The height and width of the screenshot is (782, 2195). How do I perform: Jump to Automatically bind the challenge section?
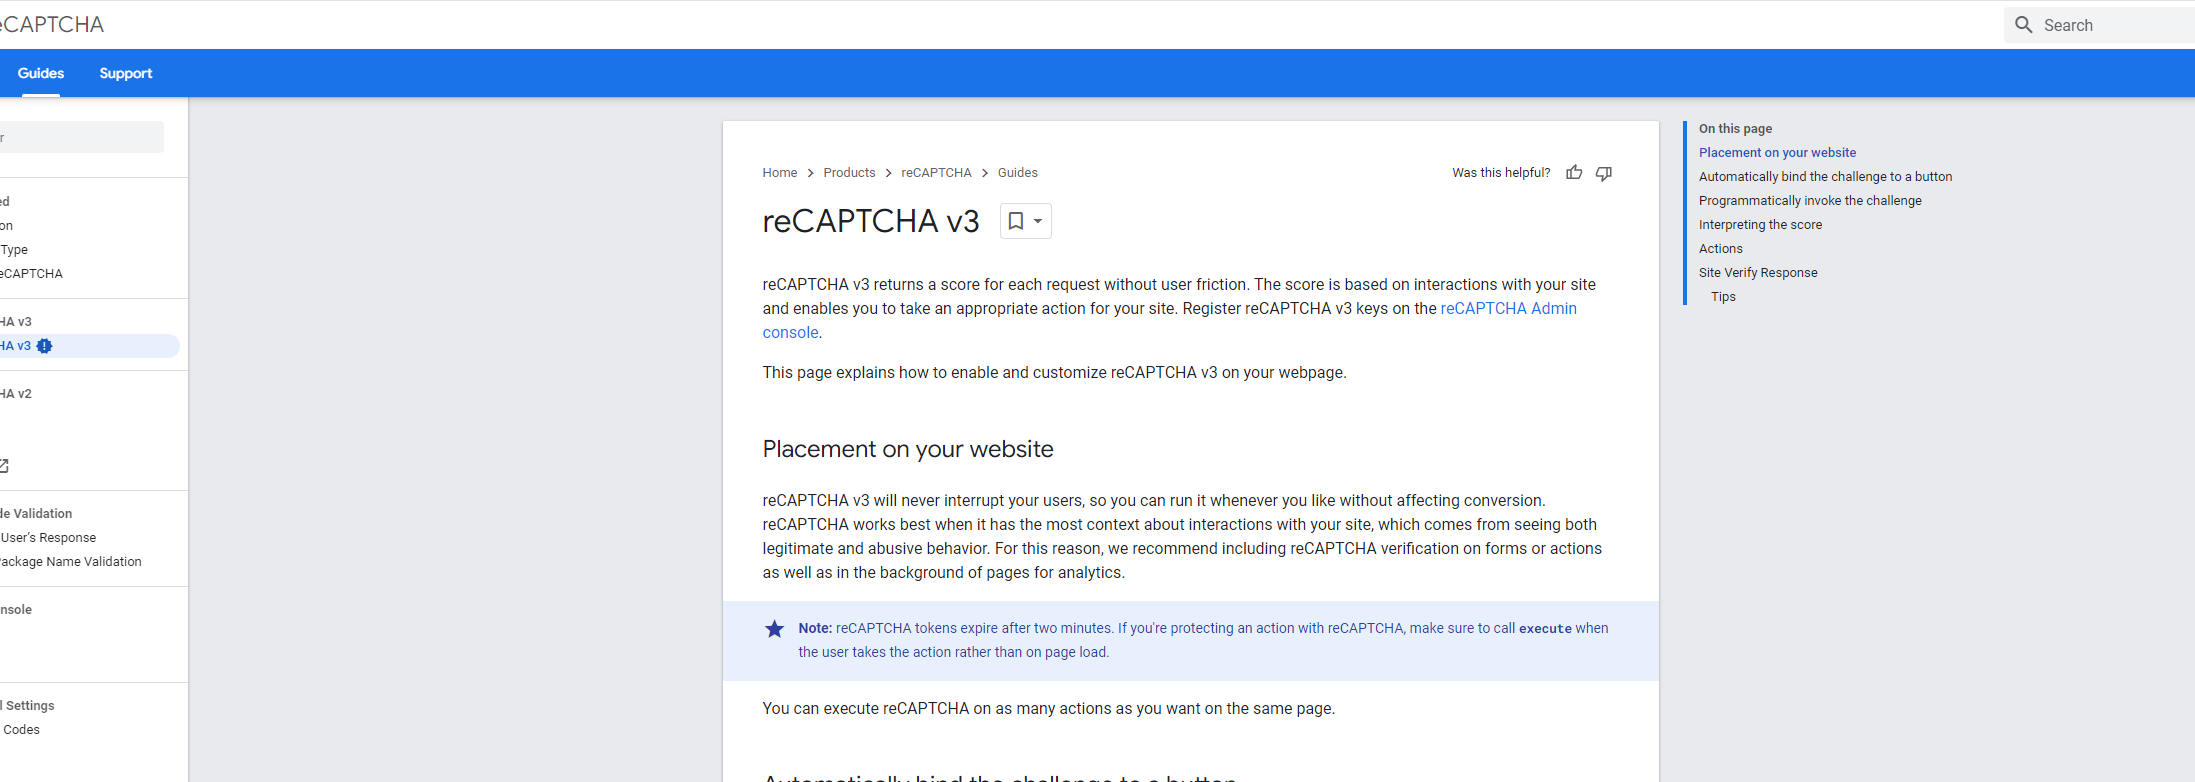tap(1825, 177)
